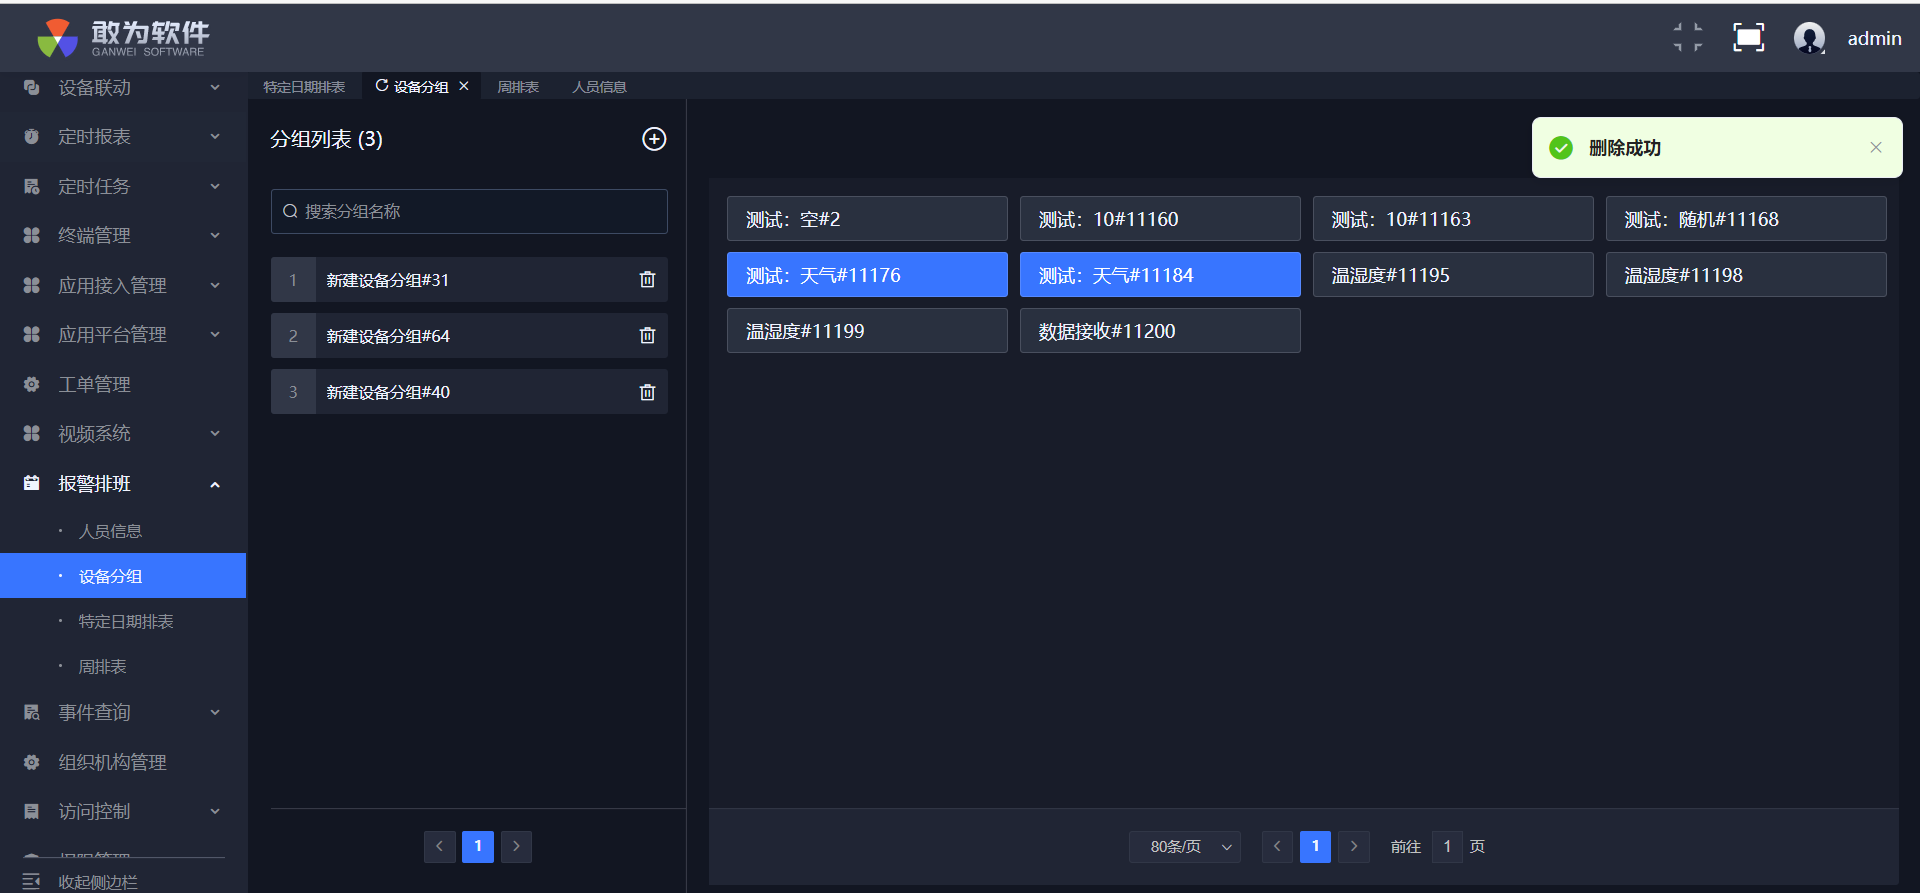Viewport: 1920px width, 893px height.
Task: Click the add group plus icon
Action: [654, 139]
